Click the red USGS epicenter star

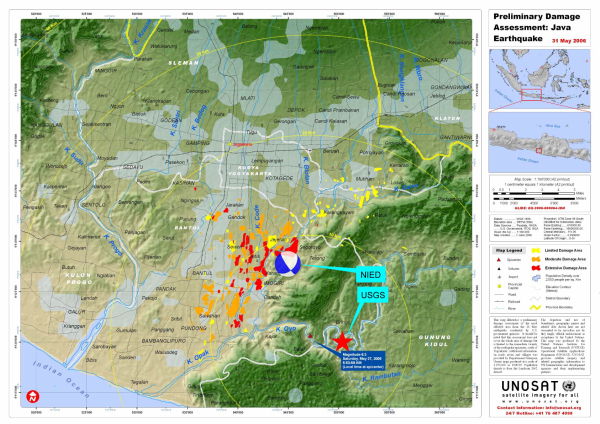pyautogui.click(x=342, y=341)
